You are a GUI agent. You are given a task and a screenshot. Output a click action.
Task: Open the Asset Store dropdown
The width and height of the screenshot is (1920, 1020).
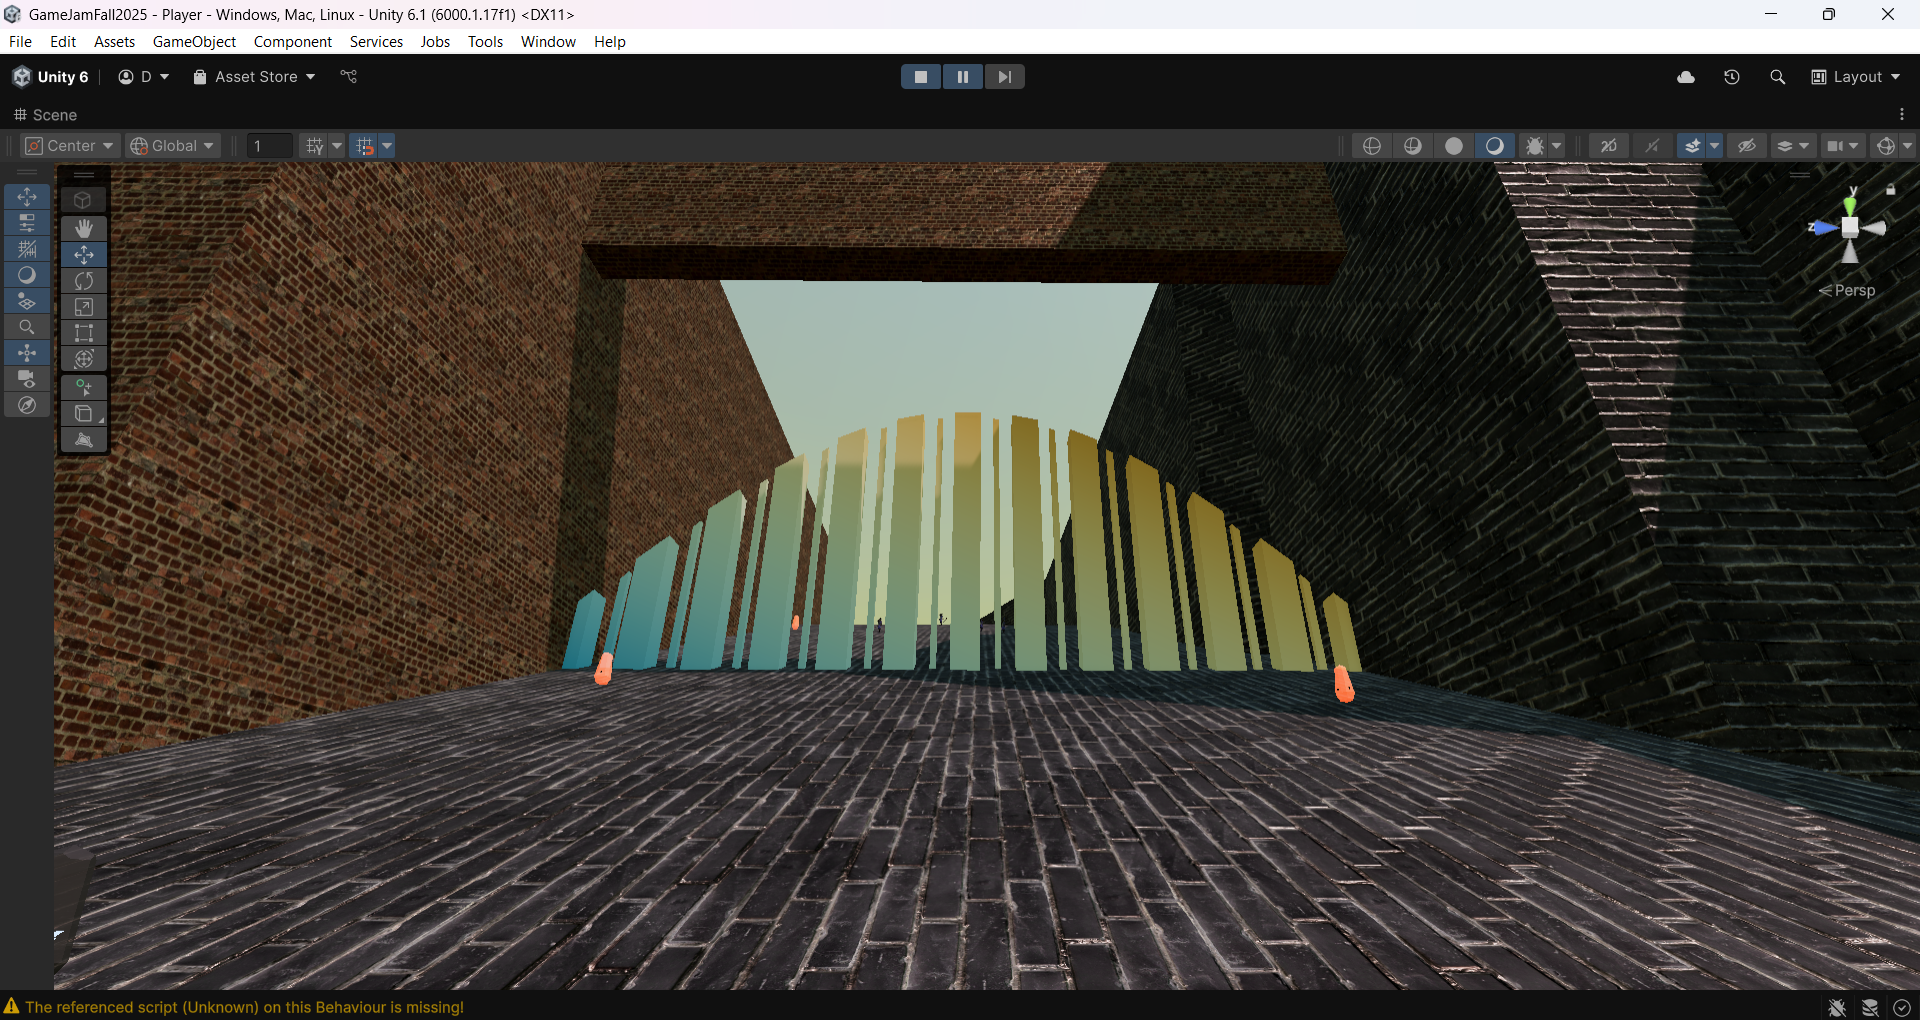(254, 77)
